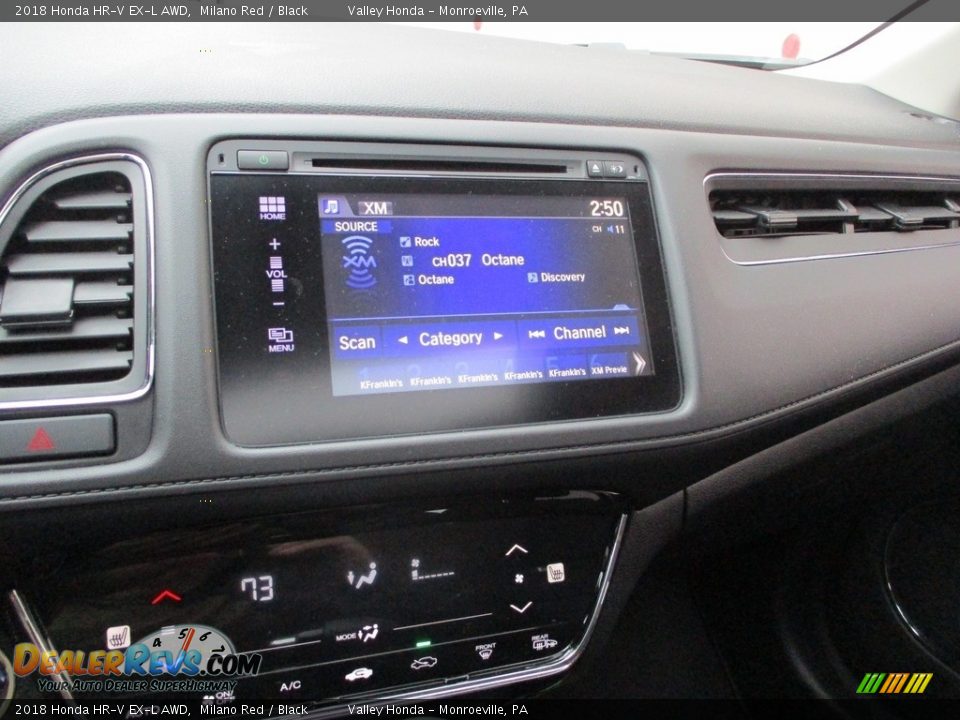The width and height of the screenshot is (960, 720).
Task: Select preset 6 XM Preview
Action: pos(609,366)
